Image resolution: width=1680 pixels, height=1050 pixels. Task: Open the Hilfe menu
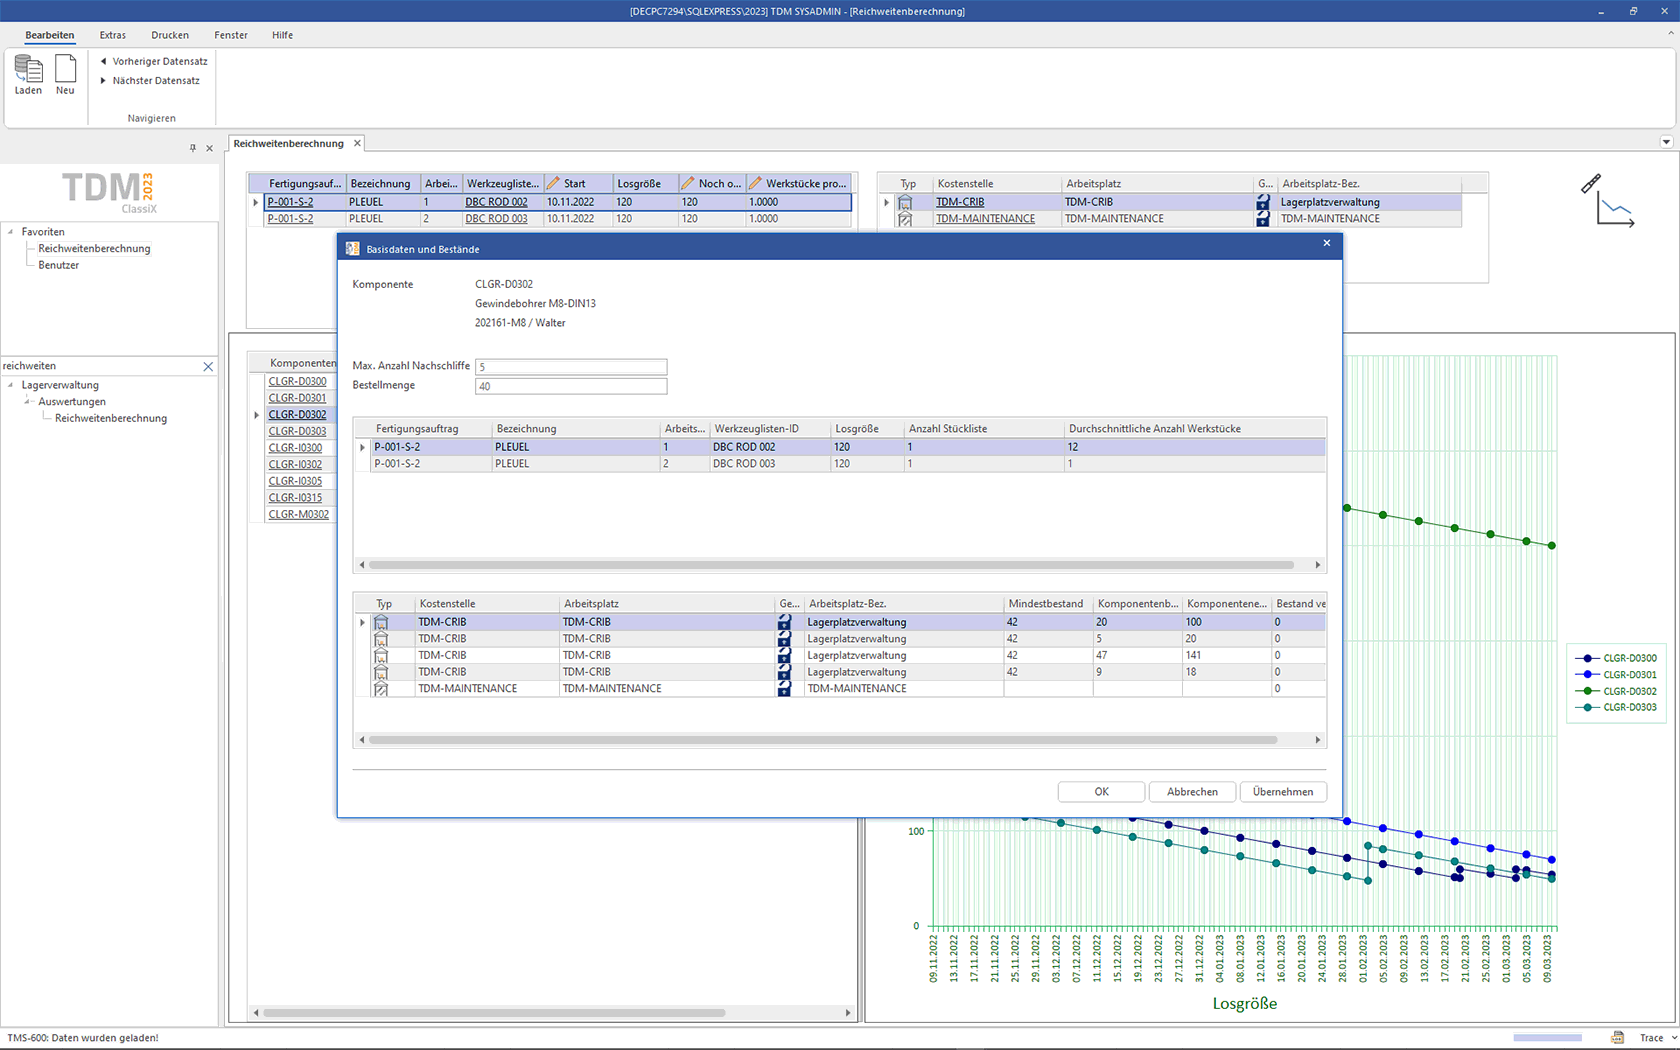point(282,35)
